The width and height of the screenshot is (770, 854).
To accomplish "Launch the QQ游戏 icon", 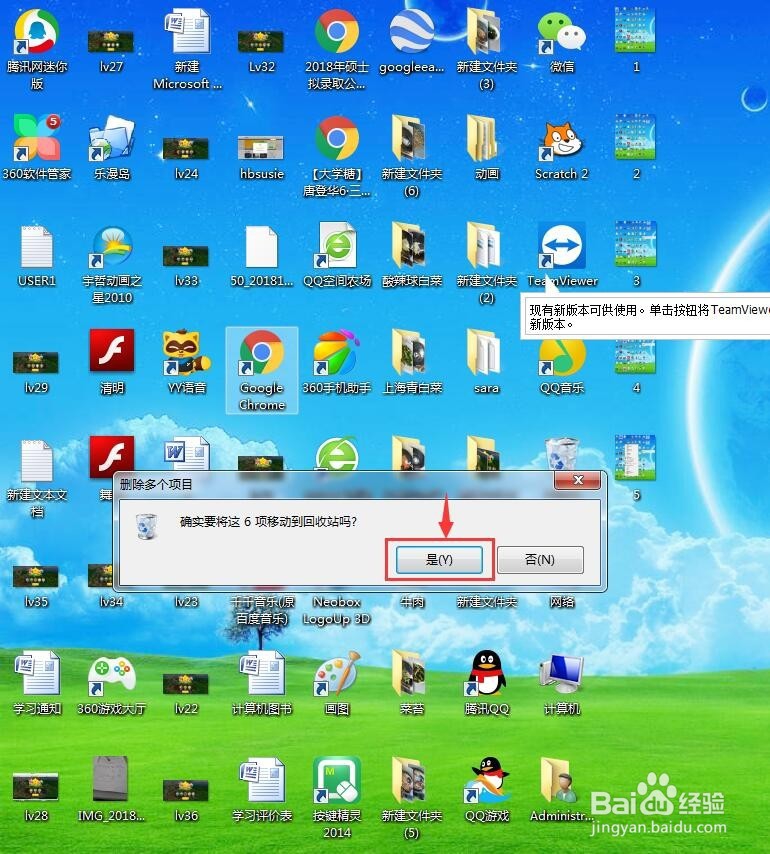I will click(x=486, y=780).
